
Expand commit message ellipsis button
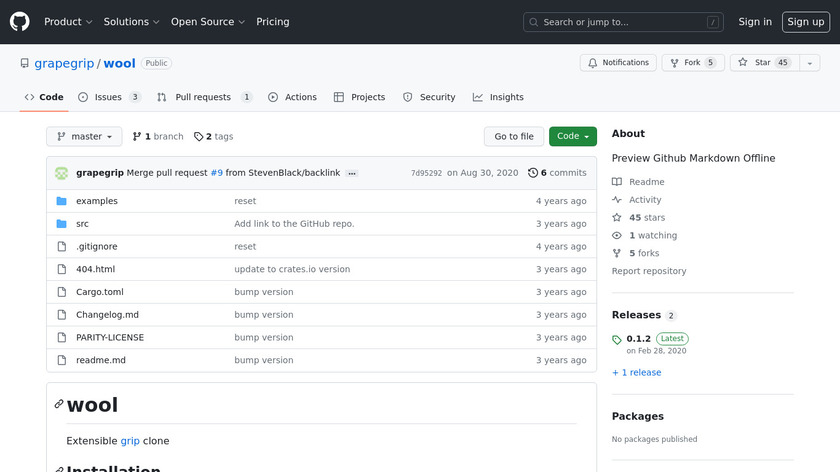click(x=352, y=174)
